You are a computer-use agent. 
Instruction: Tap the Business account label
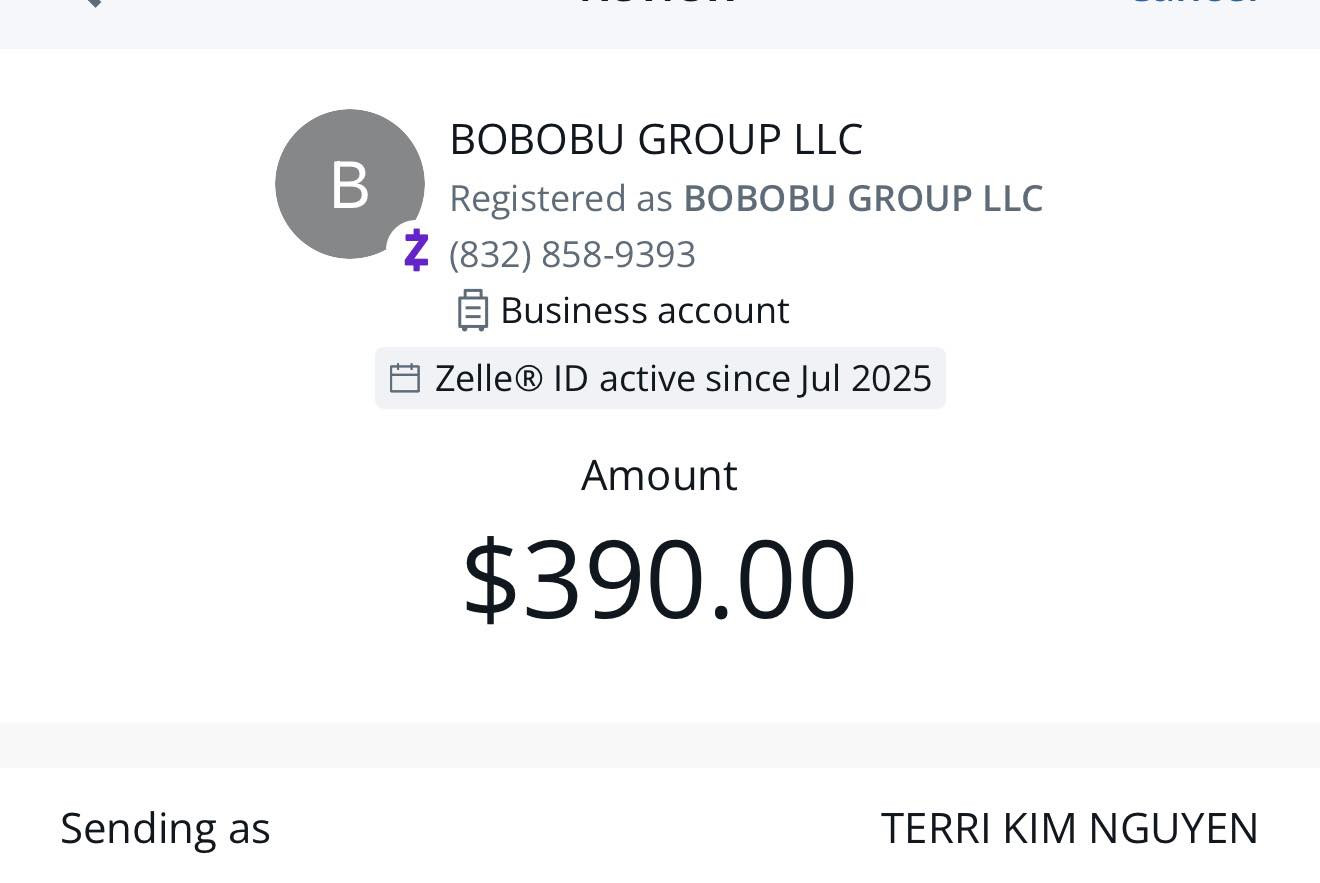(644, 310)
